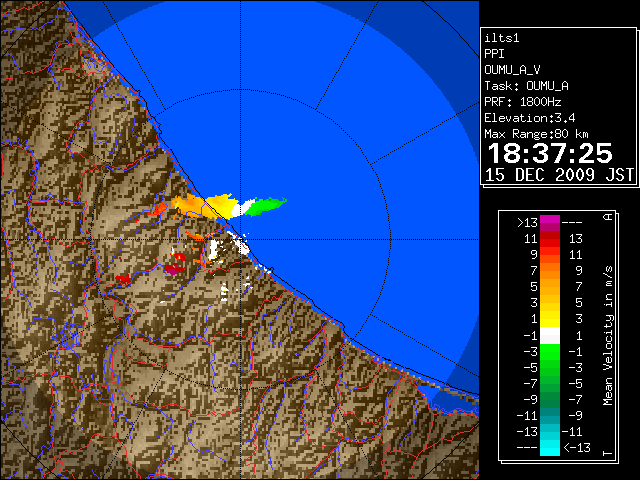640x480 pixels.
Task: Click the '>13' label at the legend's top left
Action: click(527, 223)
